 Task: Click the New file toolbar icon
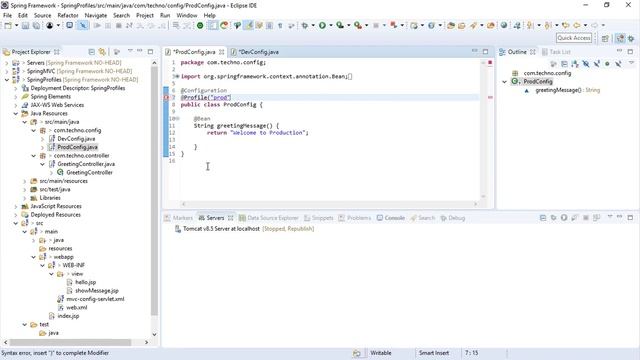pyautogui.click(x=8, y=25)
